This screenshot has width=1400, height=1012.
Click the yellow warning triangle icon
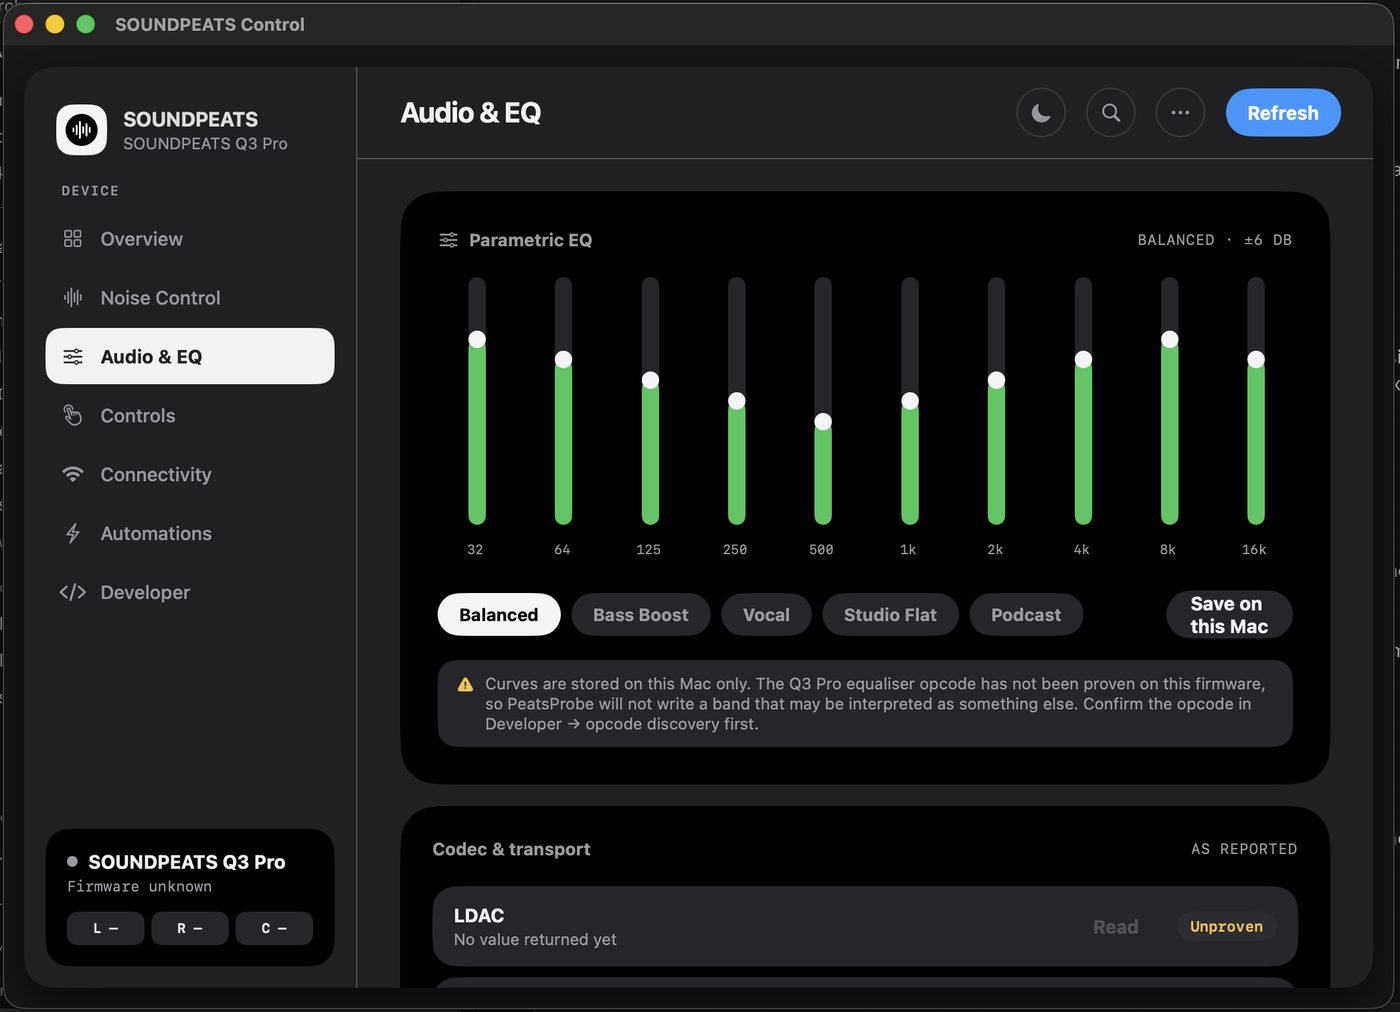465,685
